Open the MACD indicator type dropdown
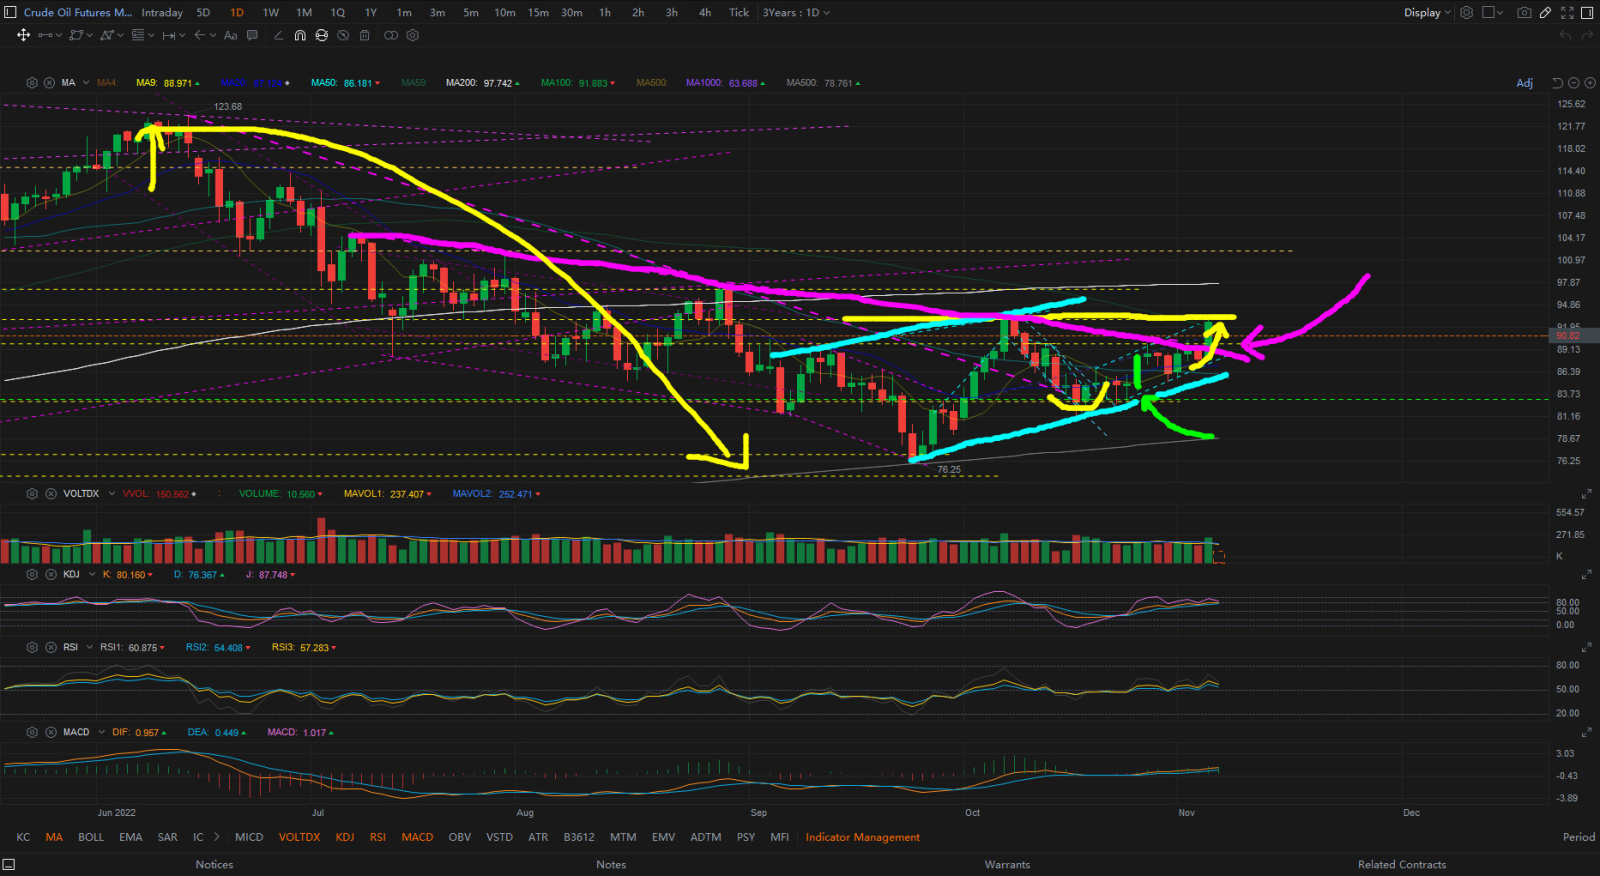 click(101, 732)
